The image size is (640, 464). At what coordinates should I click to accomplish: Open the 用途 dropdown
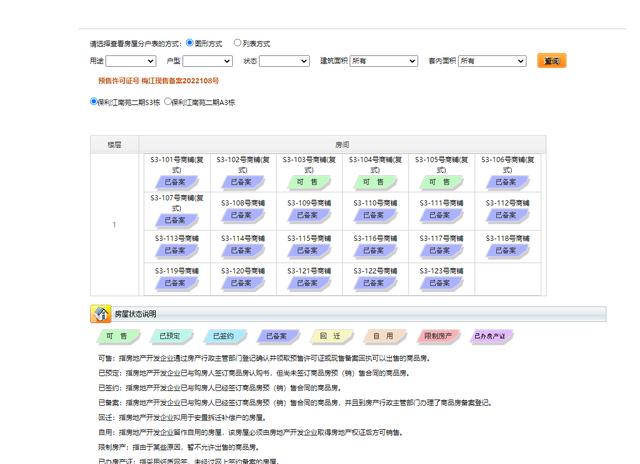pos(131,61)
